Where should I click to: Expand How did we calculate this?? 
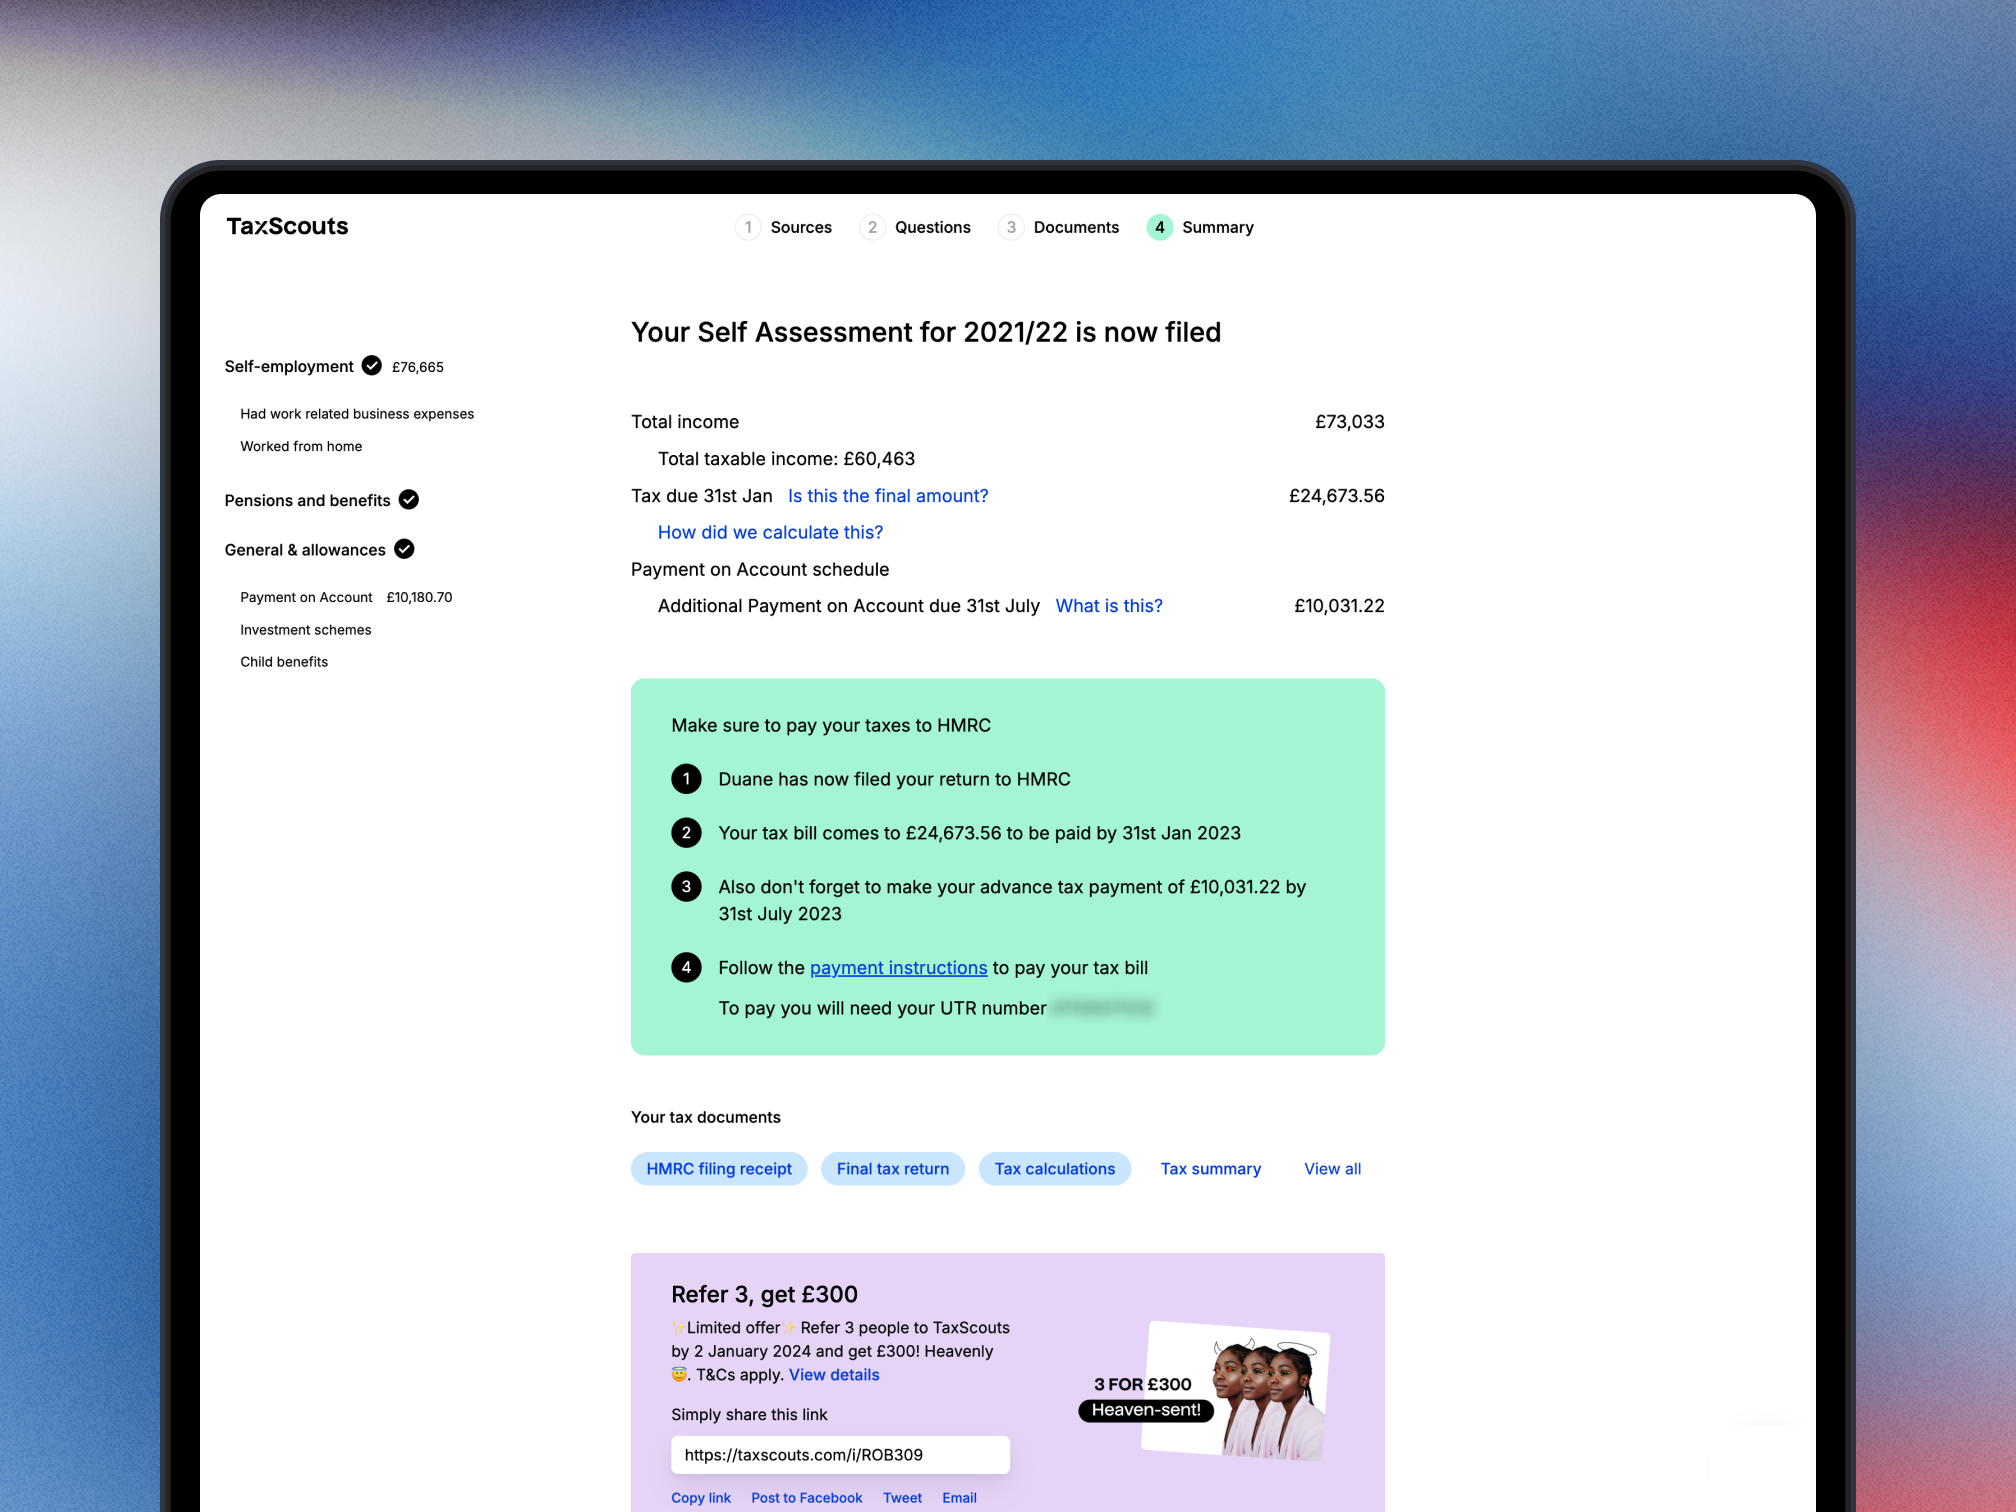pos(770,533)
